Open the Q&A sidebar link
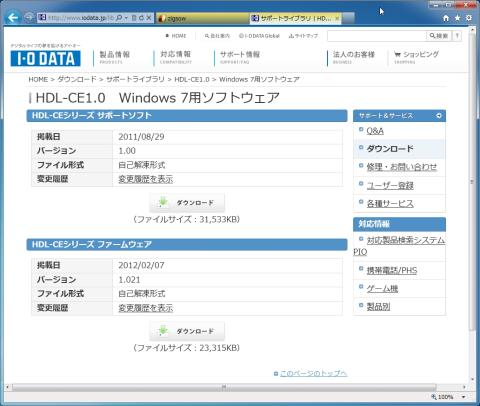Image resolution: width=480 pixels, height=406 pixels. pos(375,131)
